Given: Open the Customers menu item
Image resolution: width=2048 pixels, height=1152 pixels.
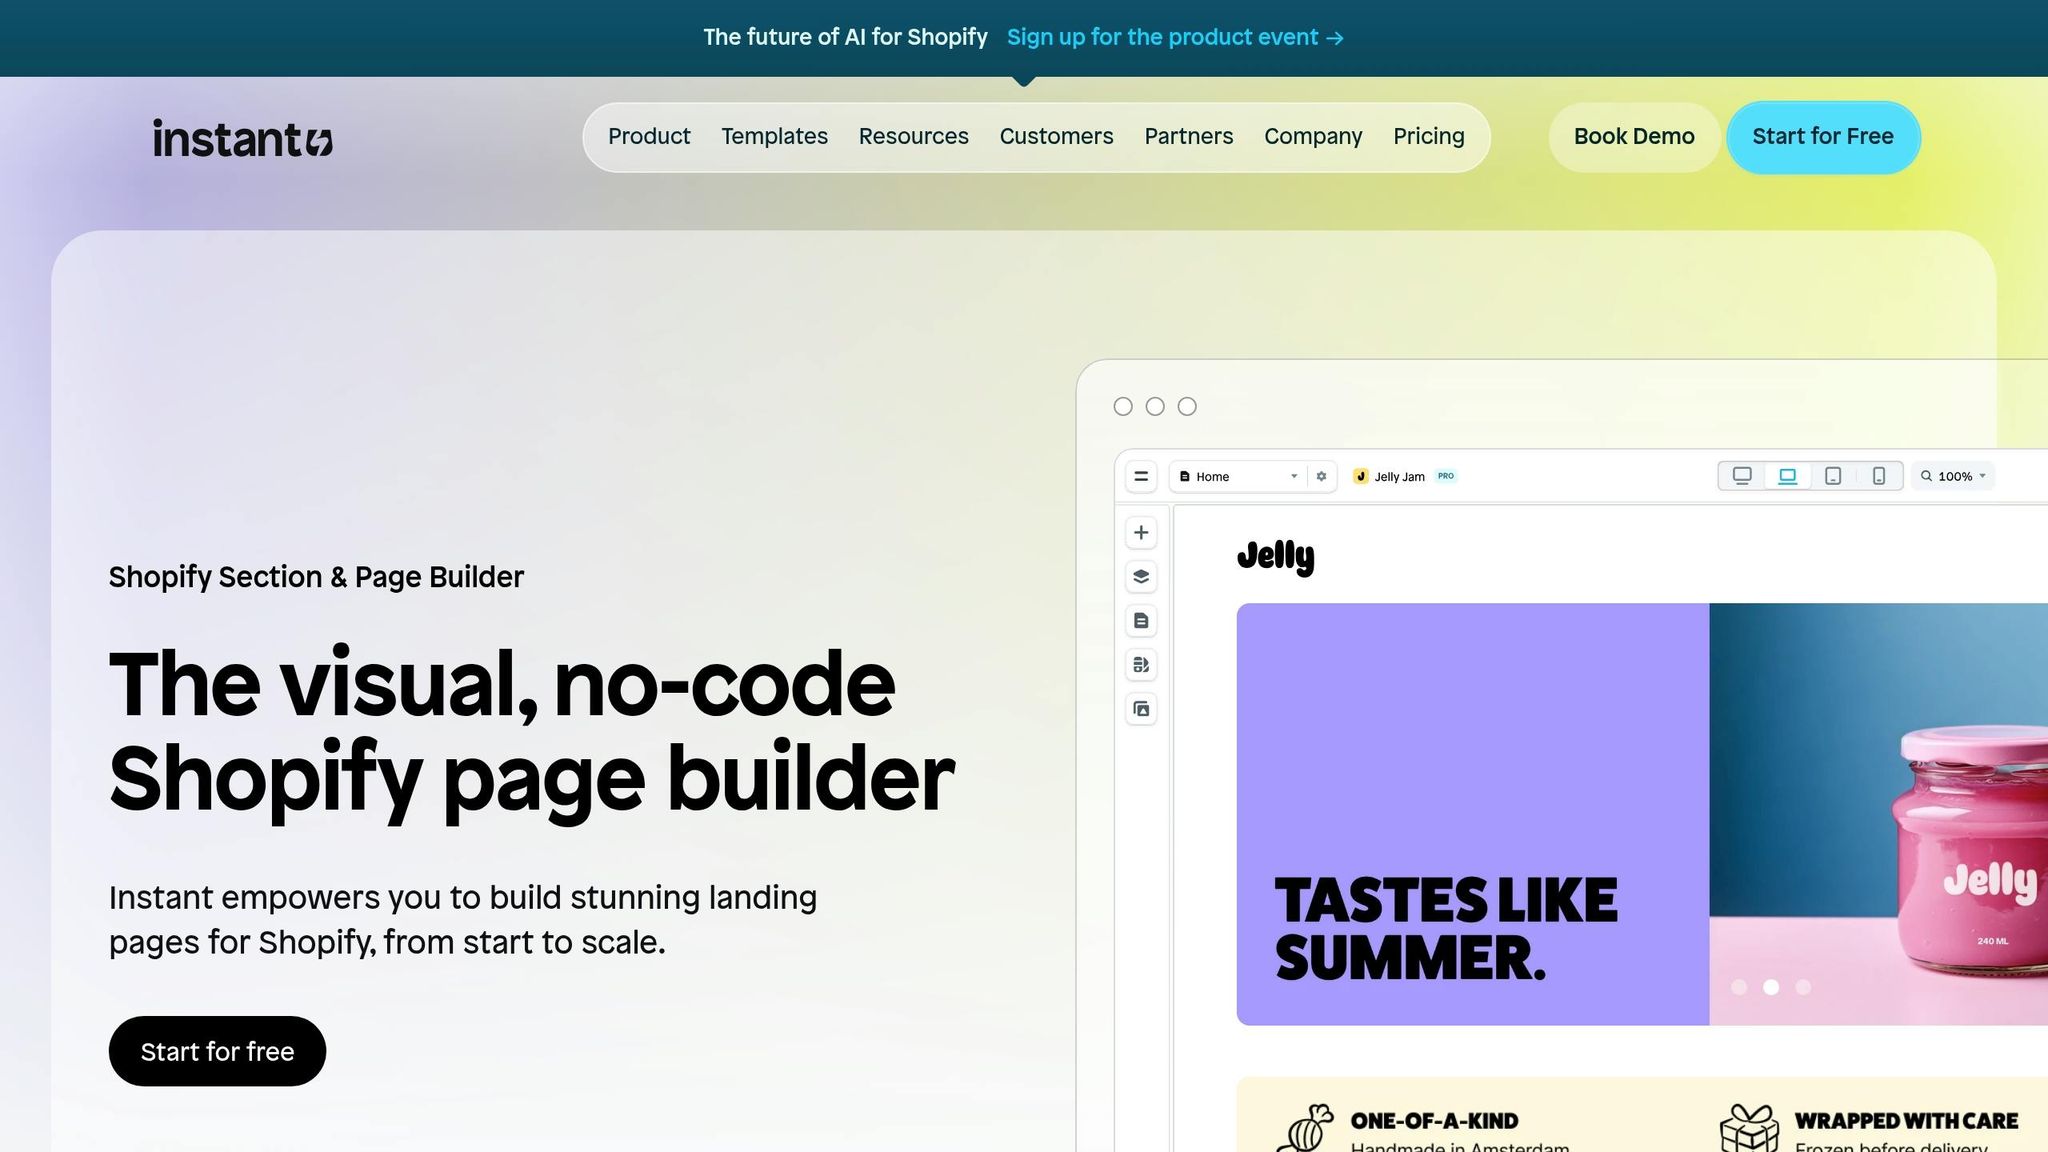Looking at the screenshot, I should click(1056, 136).
